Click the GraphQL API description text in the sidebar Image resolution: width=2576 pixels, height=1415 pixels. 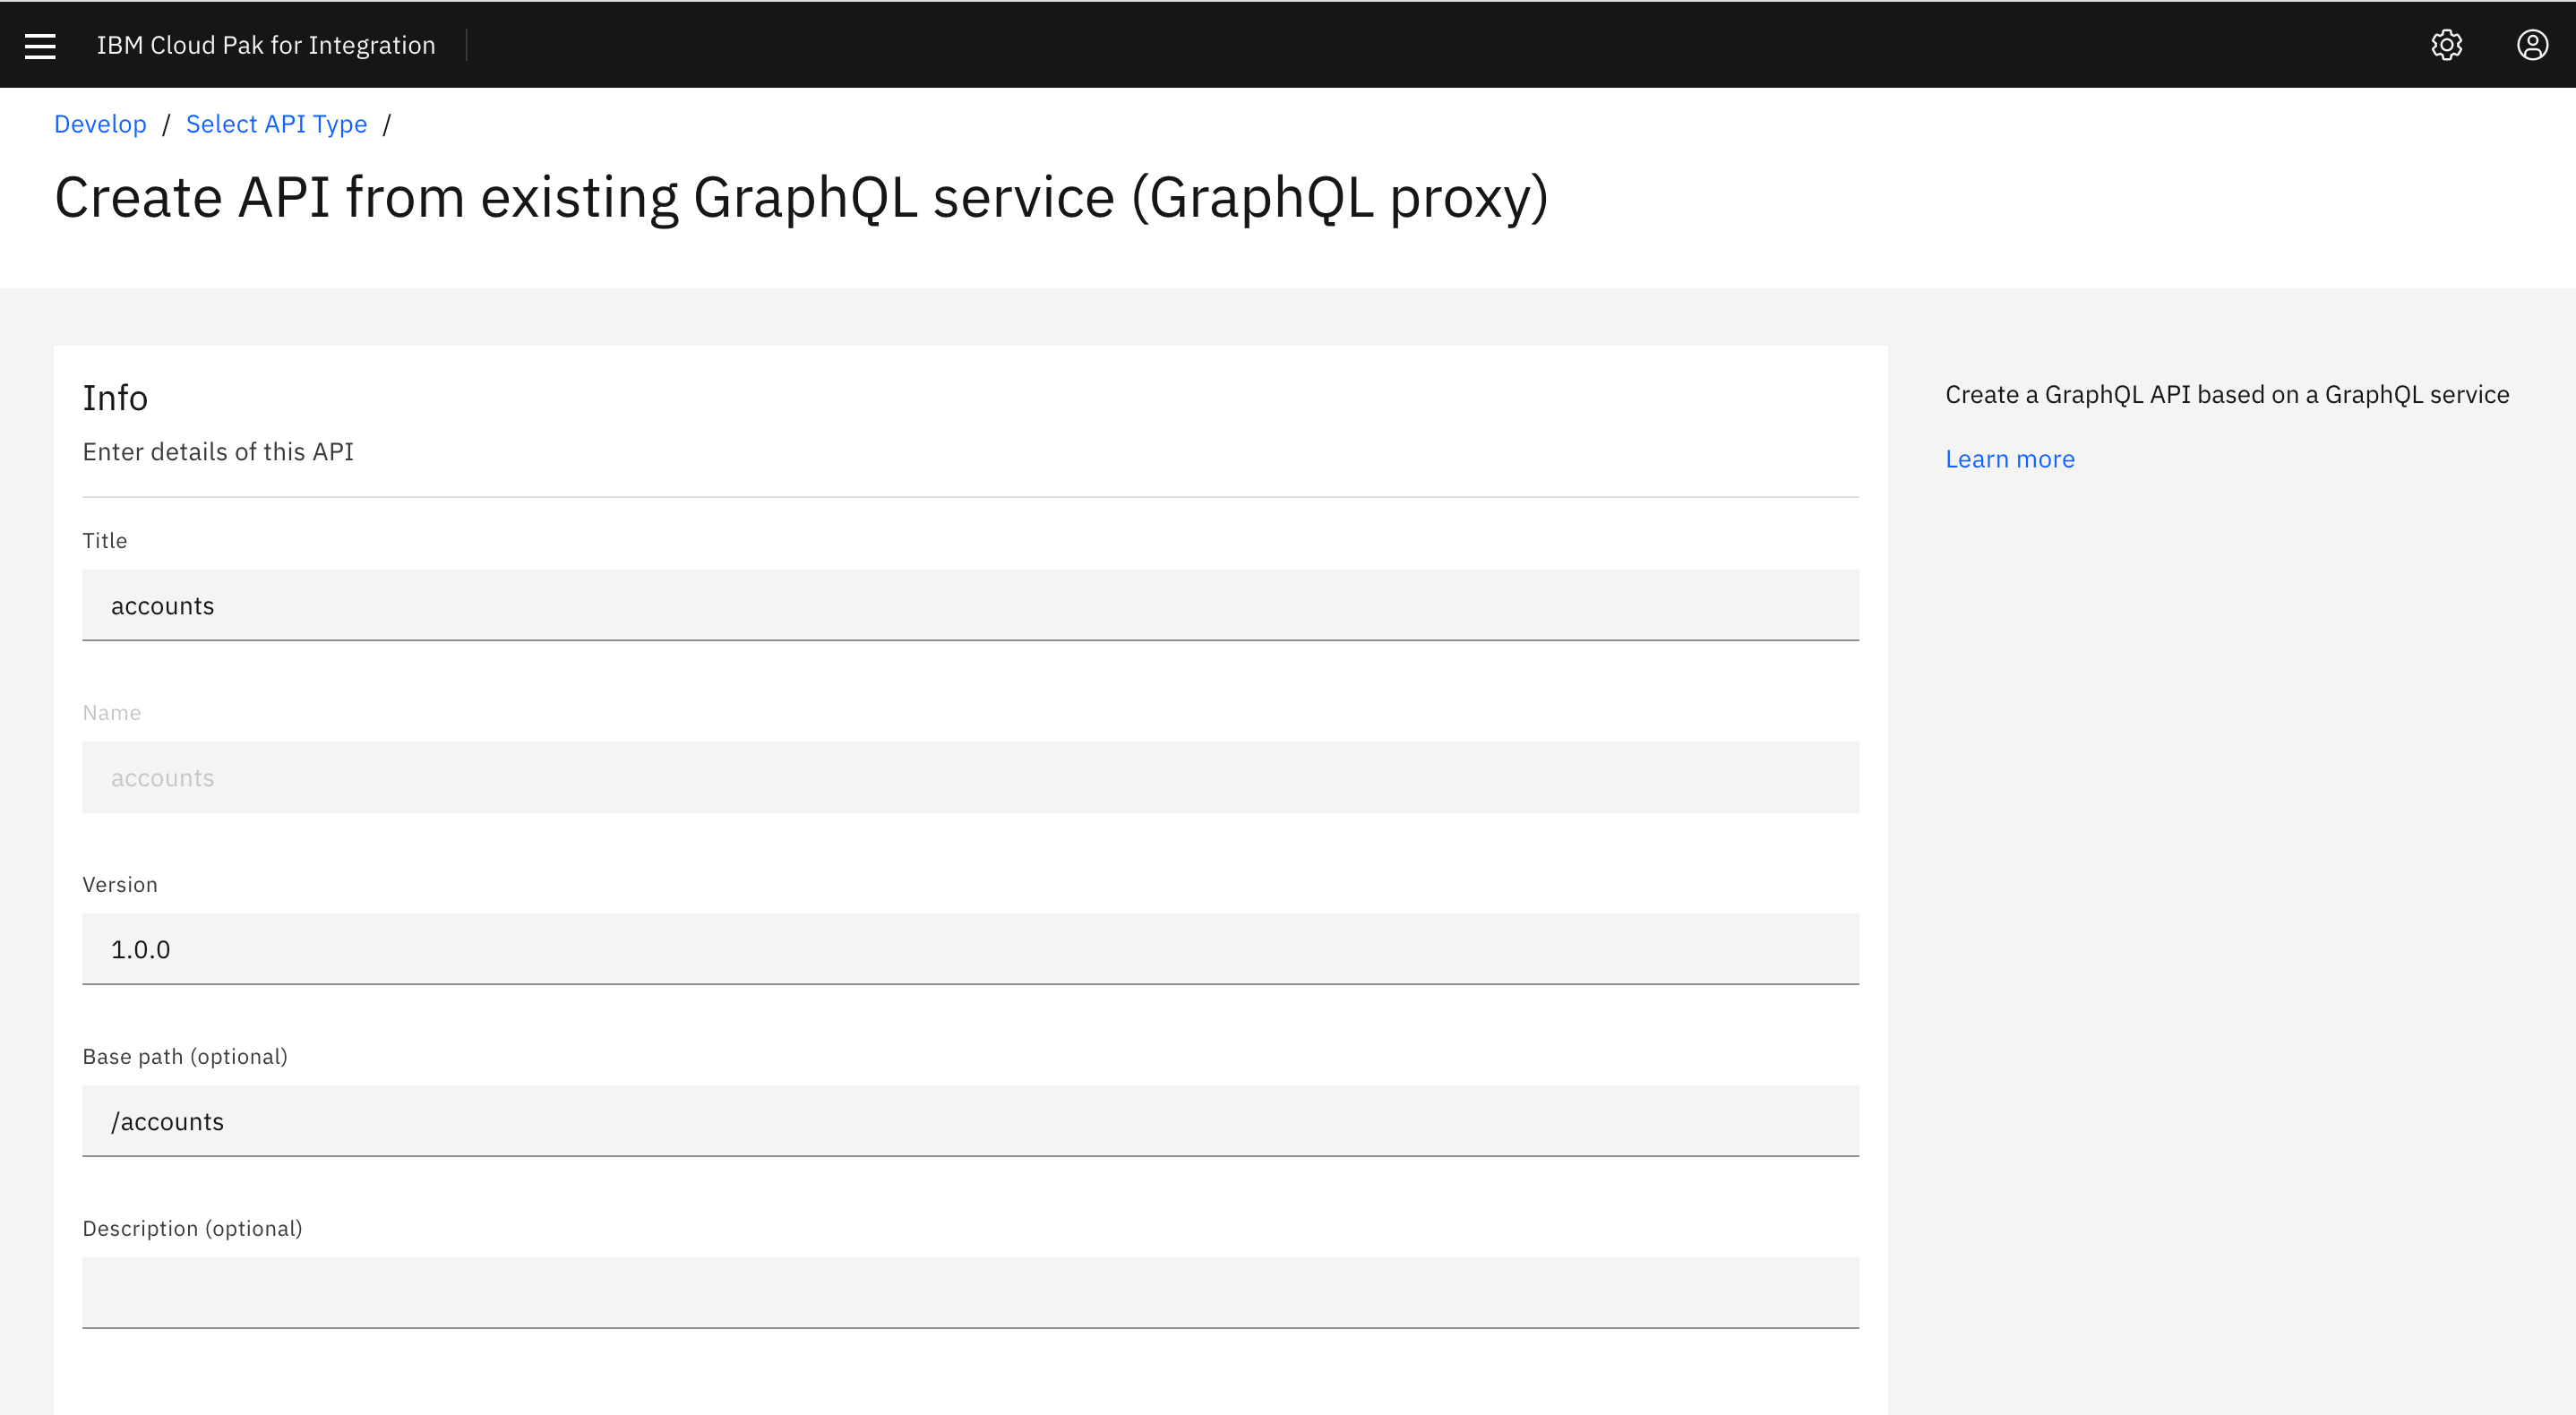(x=2226, y=394)
